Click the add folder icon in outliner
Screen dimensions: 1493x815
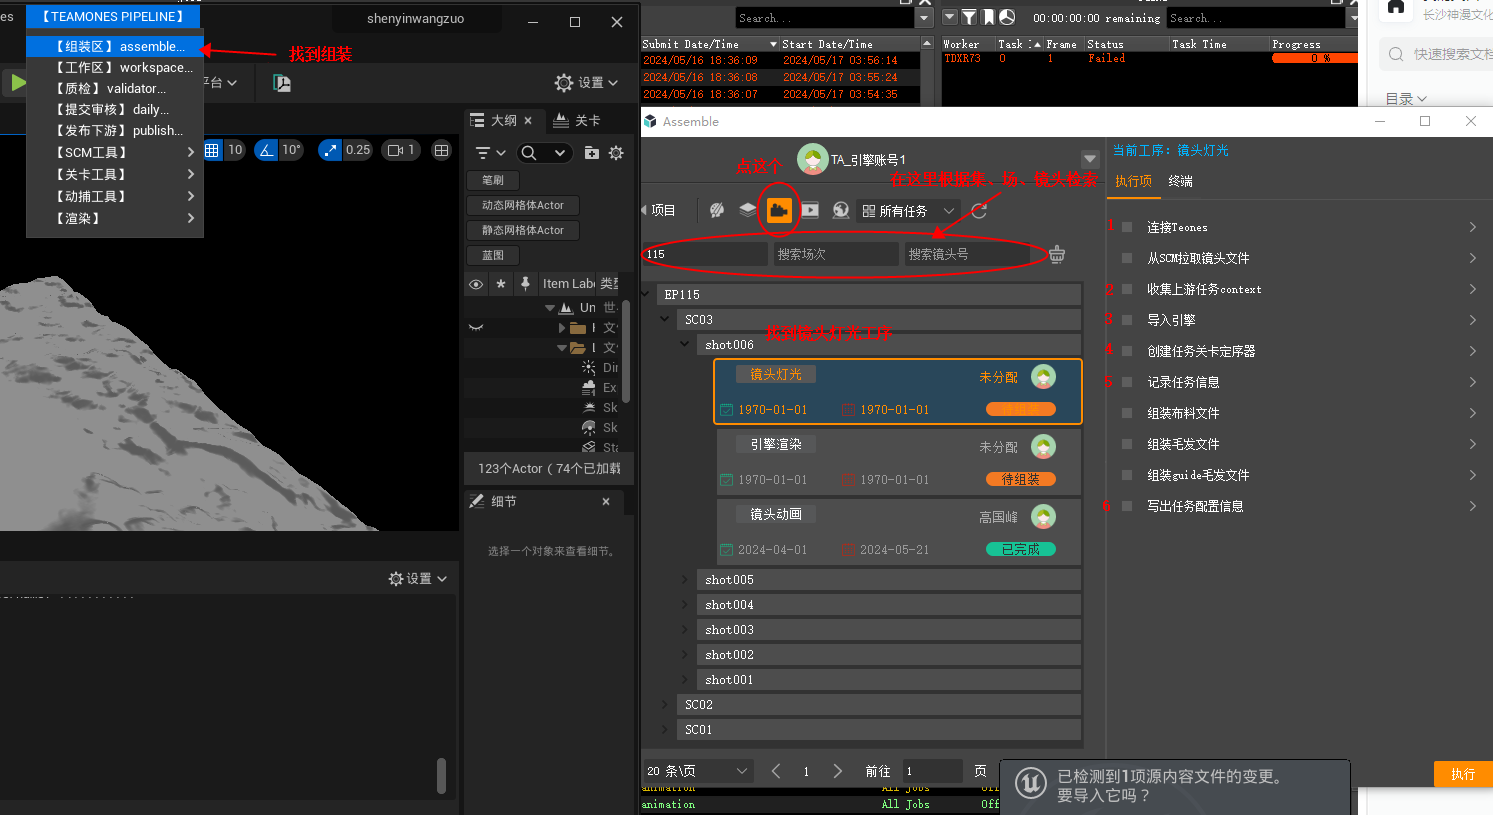click(x=592, y=153)
